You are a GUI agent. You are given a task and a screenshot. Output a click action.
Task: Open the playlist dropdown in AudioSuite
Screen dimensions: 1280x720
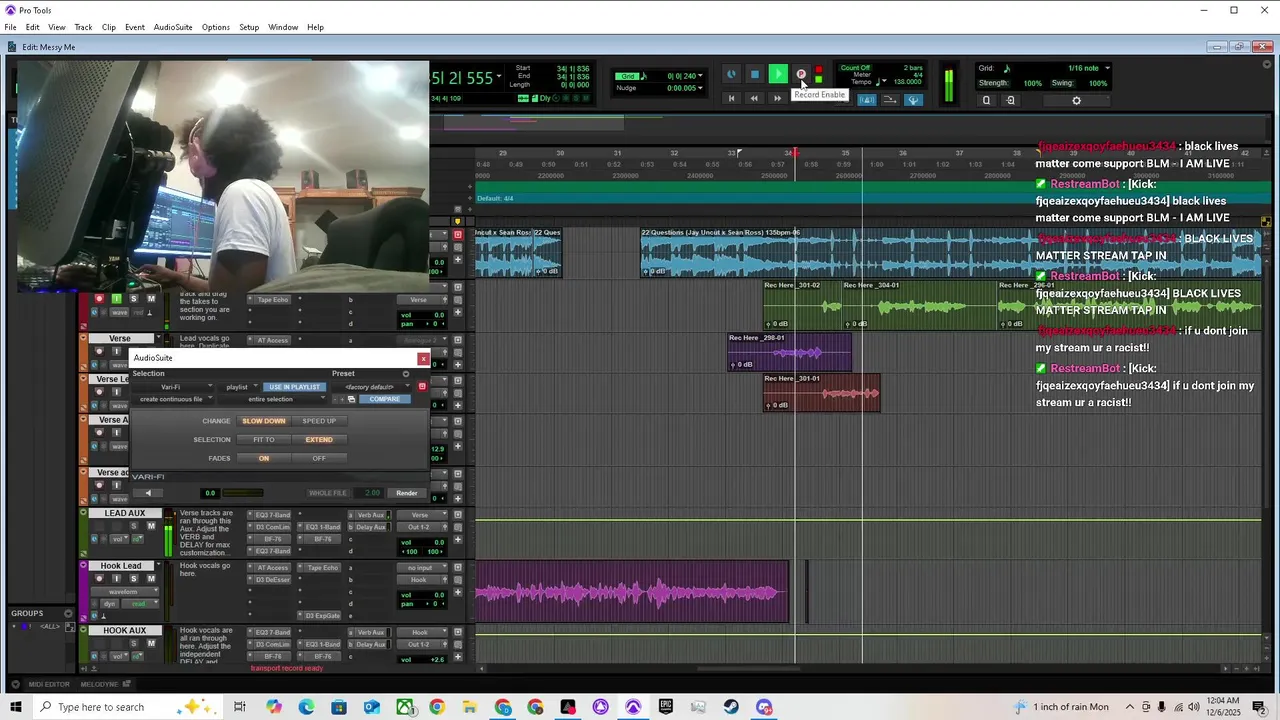click(x=241, y=387)
